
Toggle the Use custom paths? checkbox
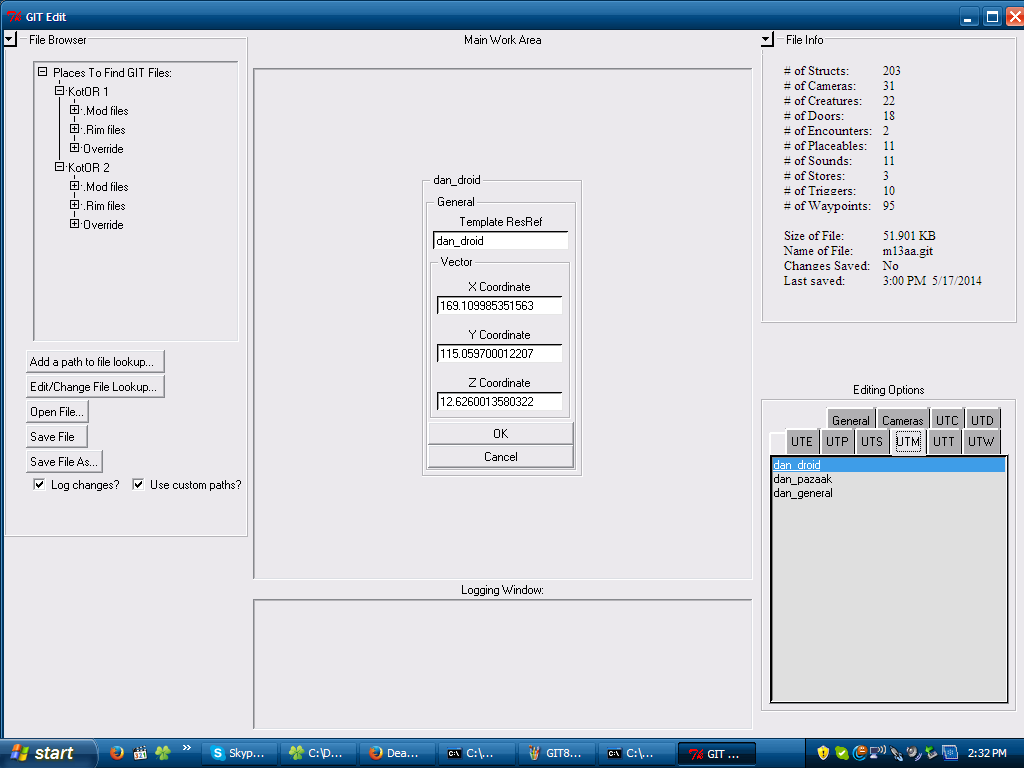click(x=138, y=485)
